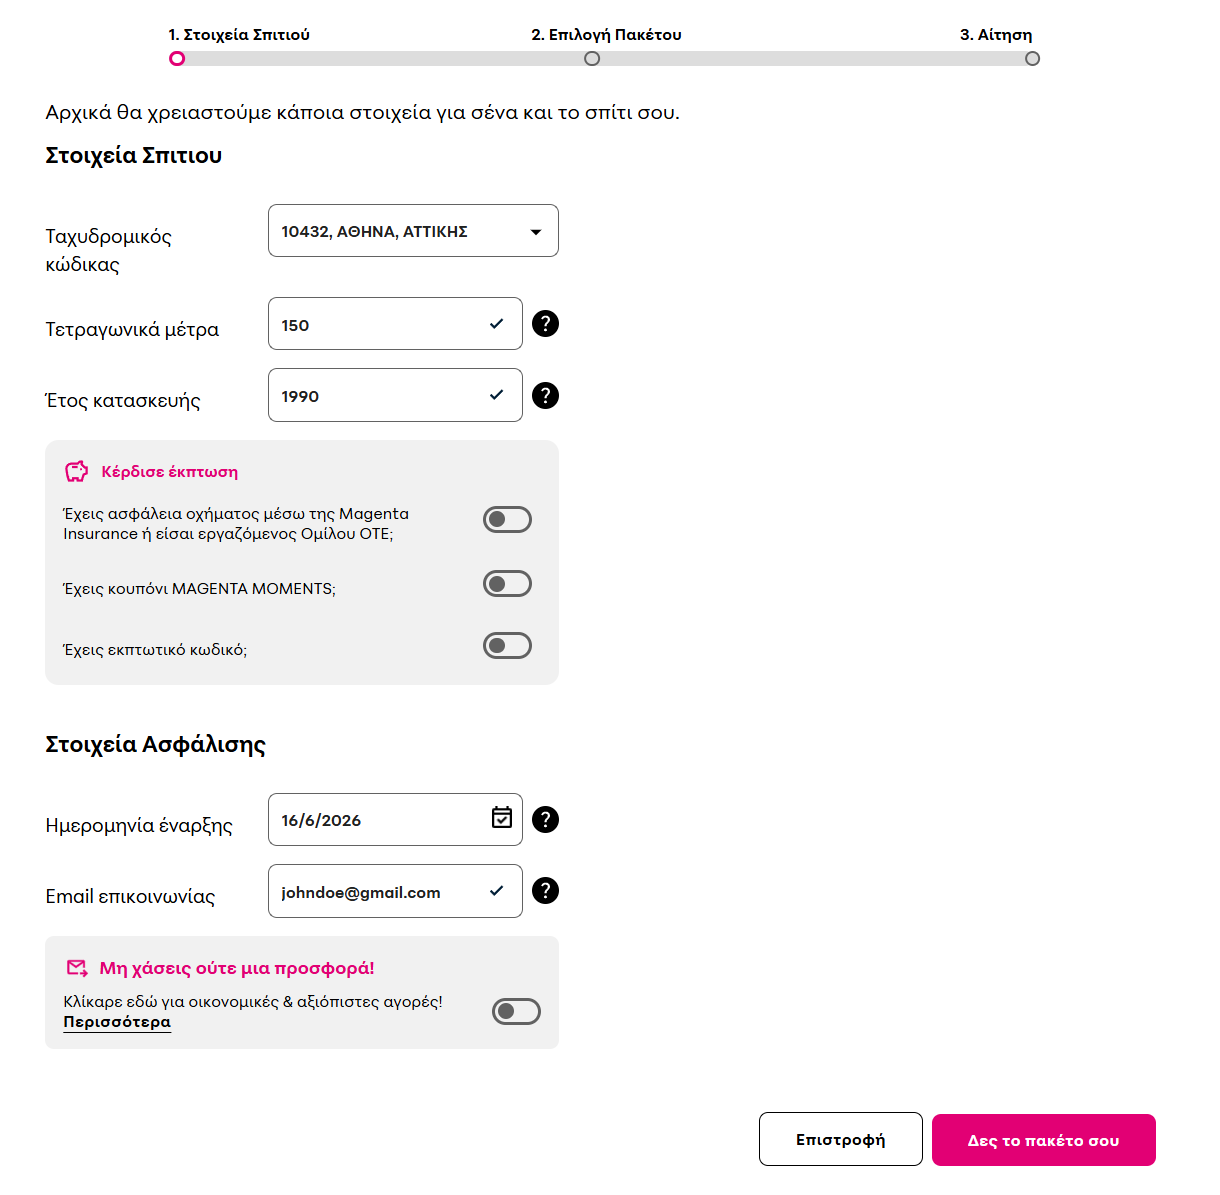Click the help icon beside Email επικοινωνίας

point(545,891)
